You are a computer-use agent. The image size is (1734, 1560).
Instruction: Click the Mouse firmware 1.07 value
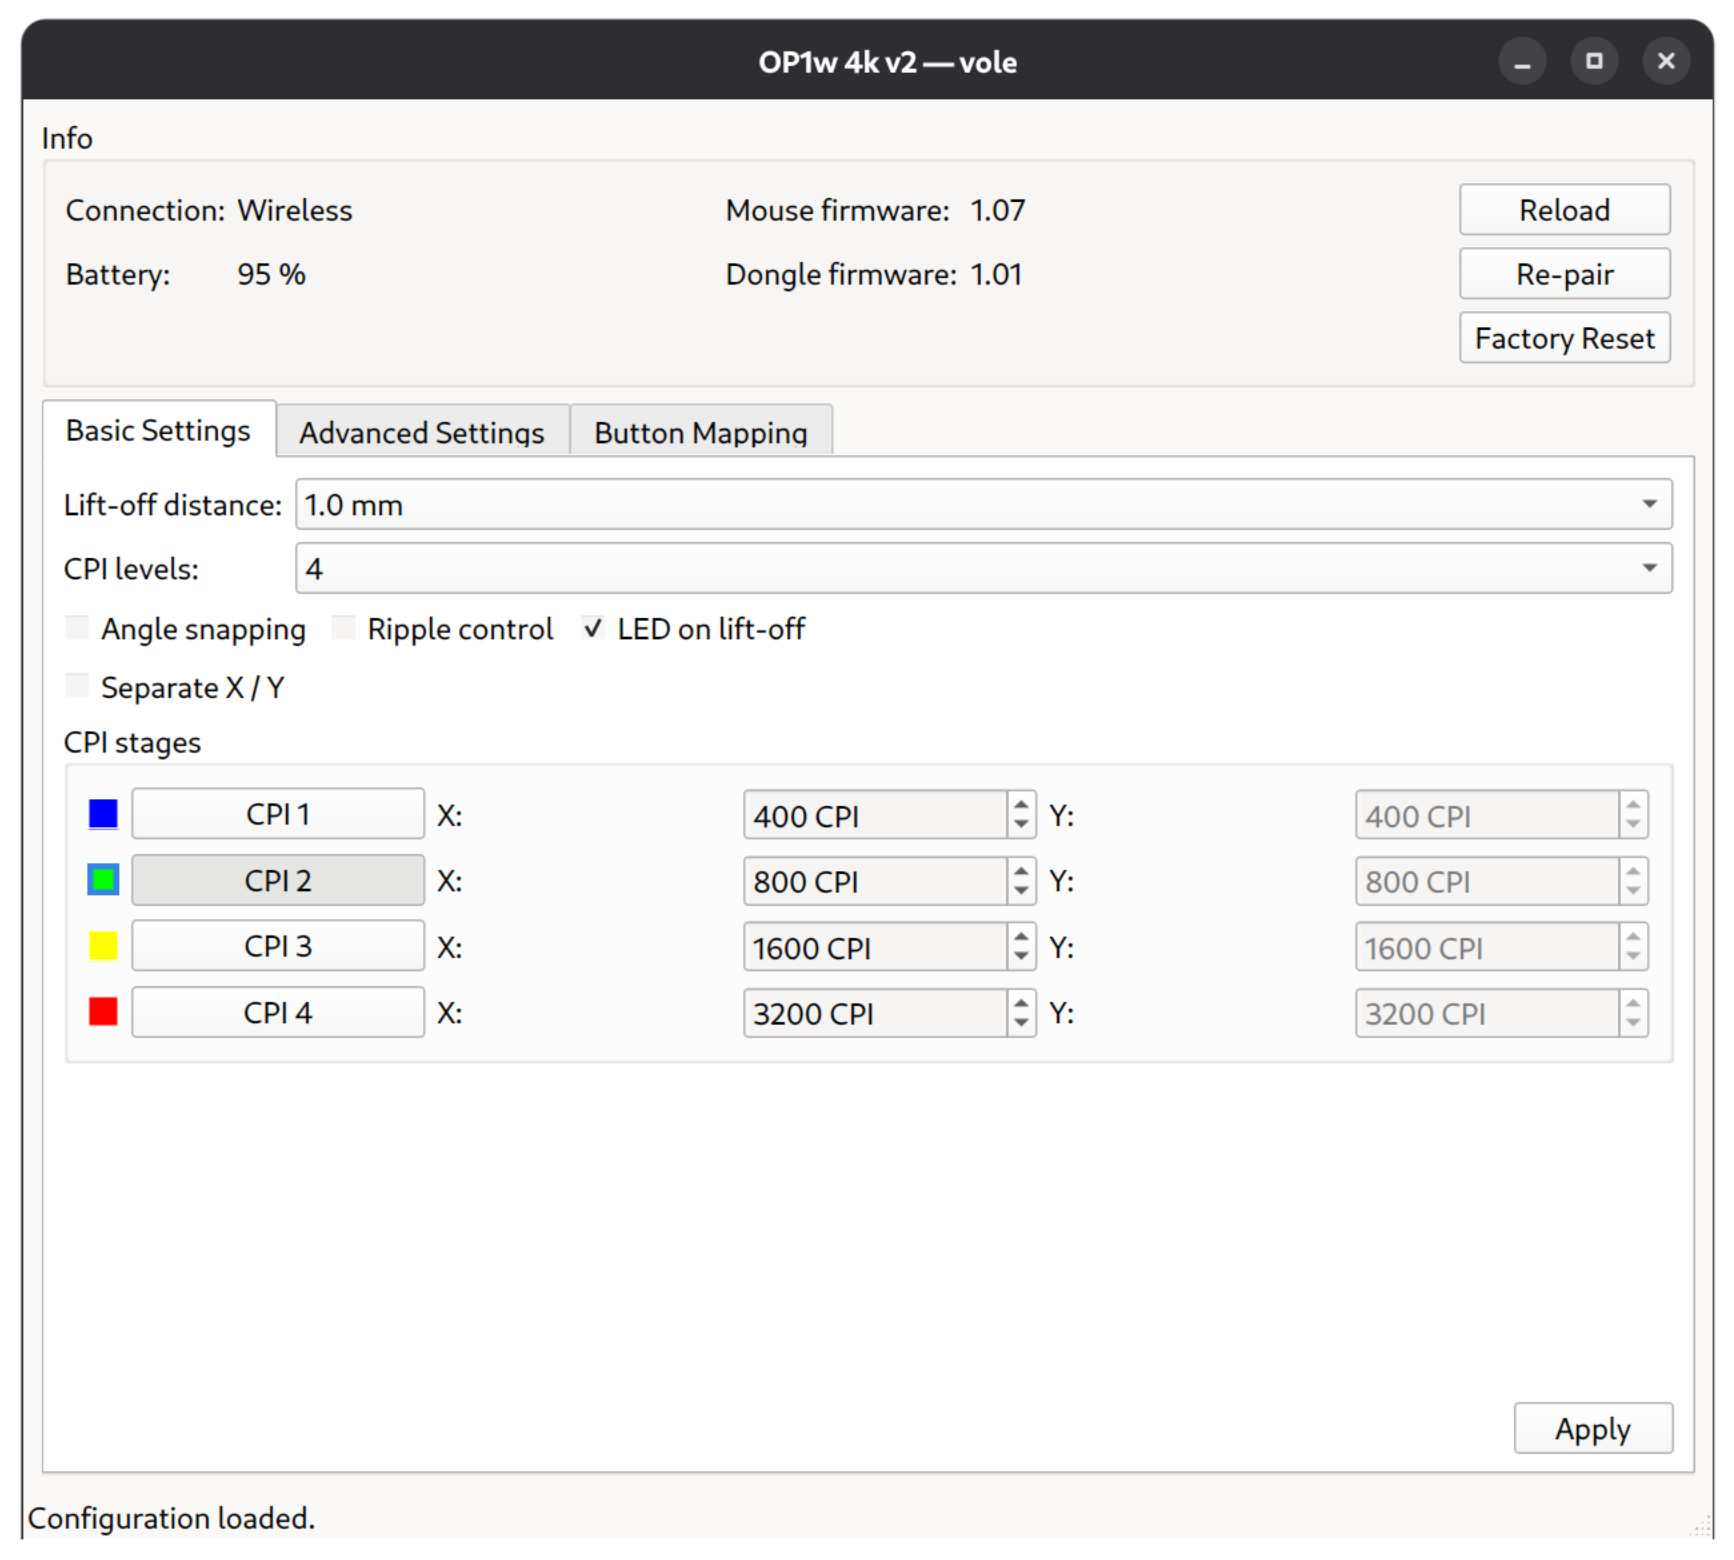(x=998, y=210)
